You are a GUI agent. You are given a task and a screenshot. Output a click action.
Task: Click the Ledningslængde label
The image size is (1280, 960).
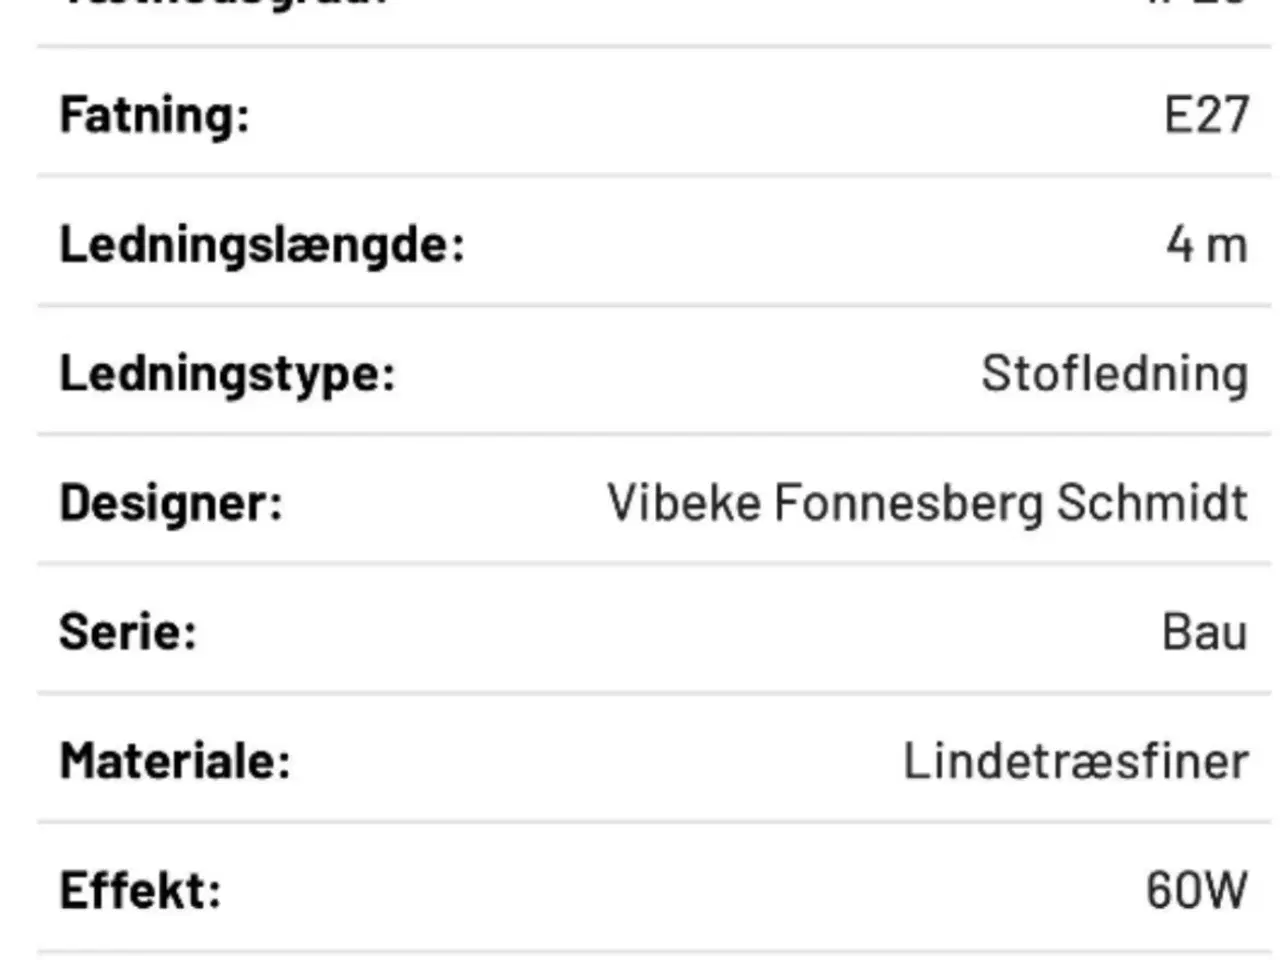click(x=262, y=244)
